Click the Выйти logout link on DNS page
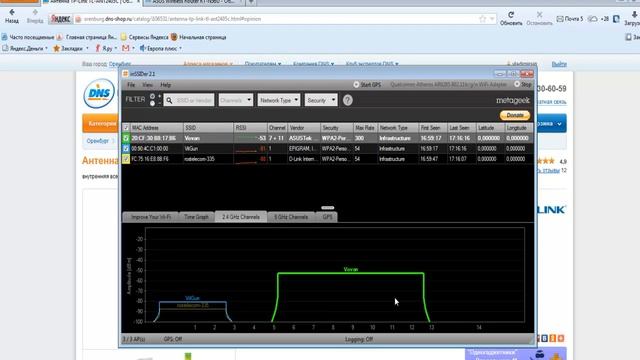640x360 pixels. point(559,64)
